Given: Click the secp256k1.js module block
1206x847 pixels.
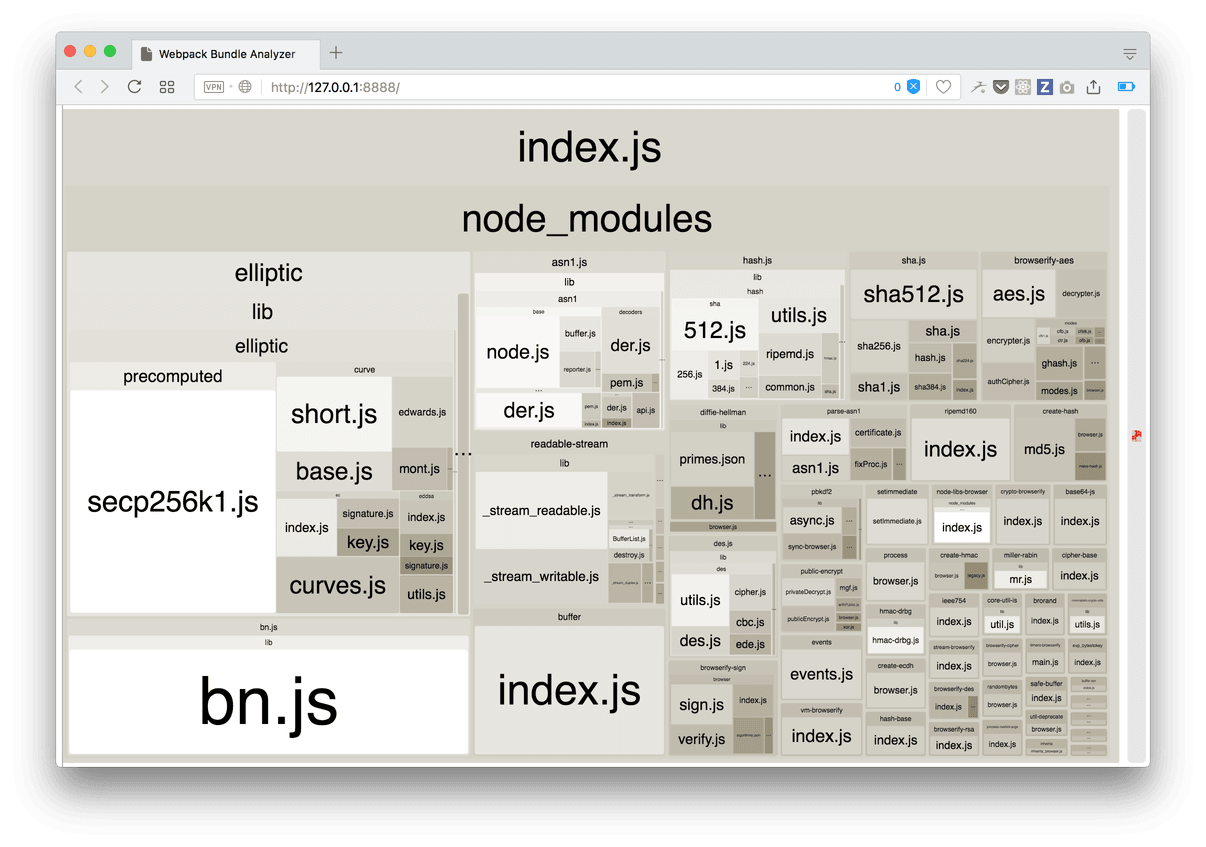Looking at the screenshot, I should tap(172, 502).
